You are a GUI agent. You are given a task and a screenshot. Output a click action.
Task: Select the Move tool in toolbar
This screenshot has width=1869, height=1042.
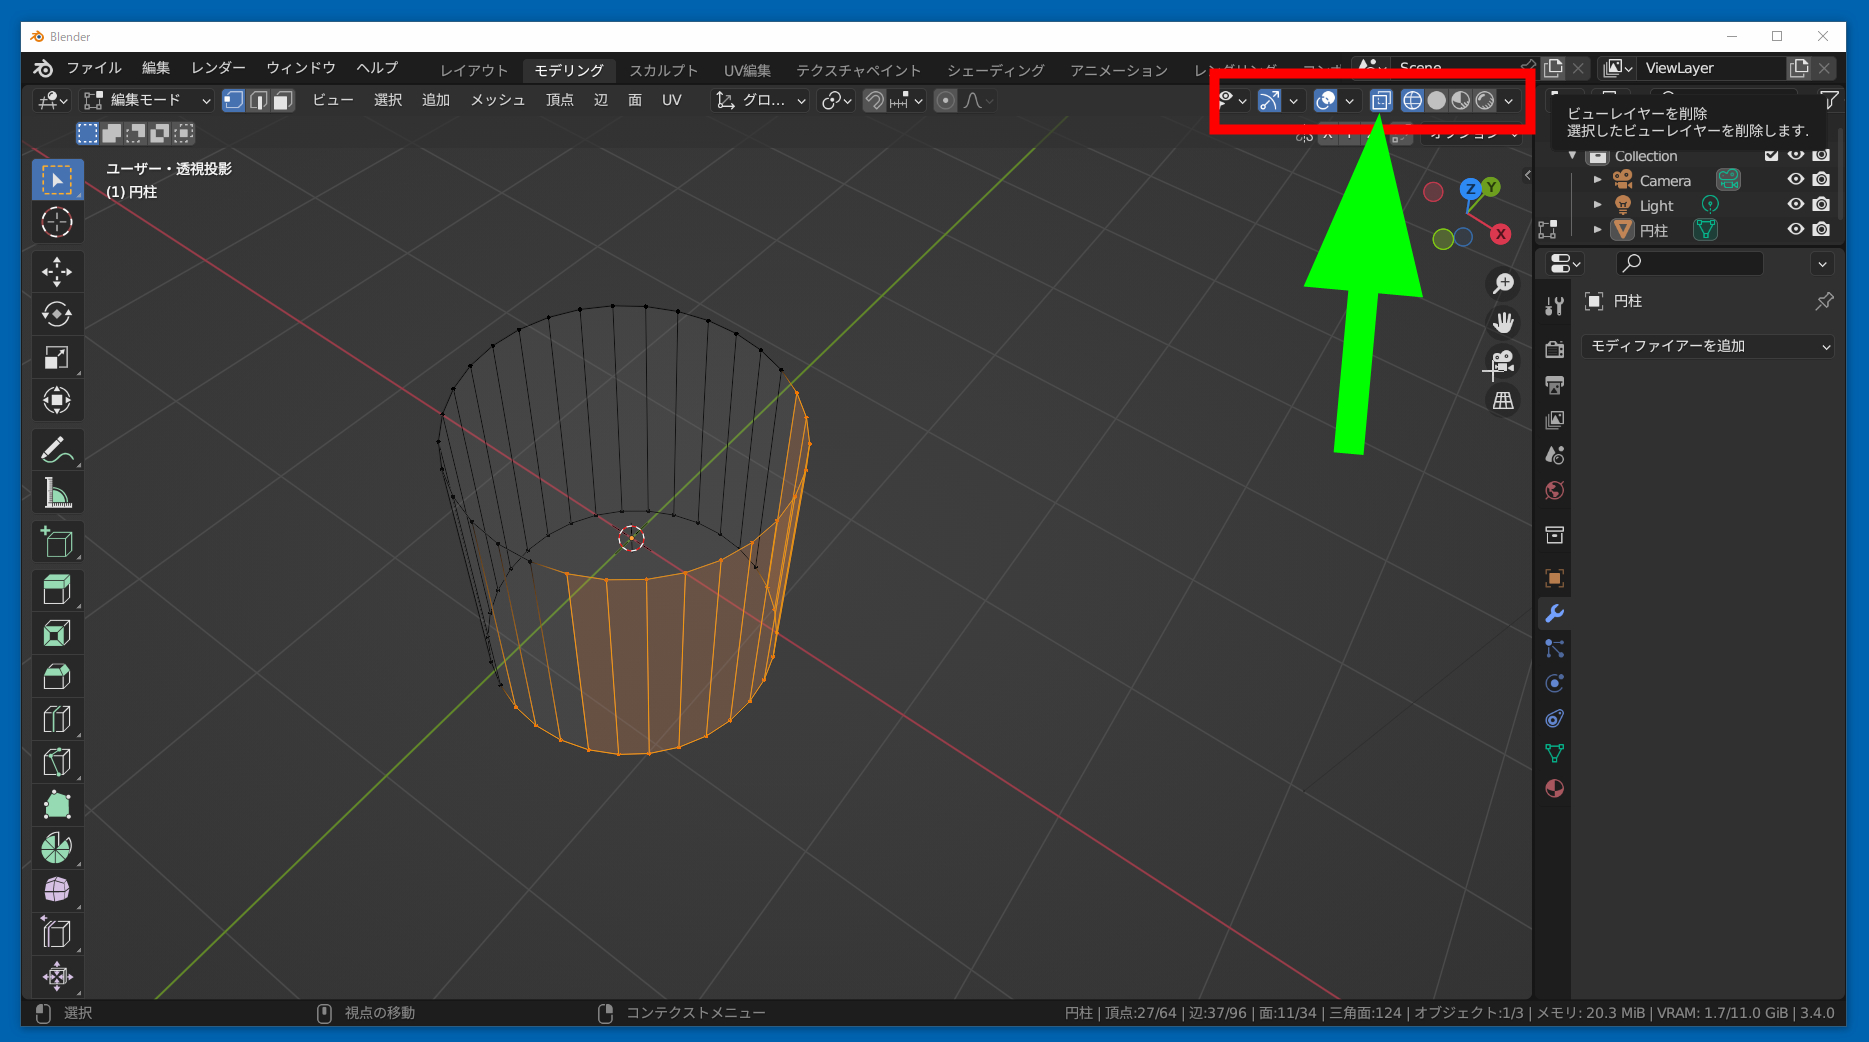pyautogui.click(x=57, y=272)
